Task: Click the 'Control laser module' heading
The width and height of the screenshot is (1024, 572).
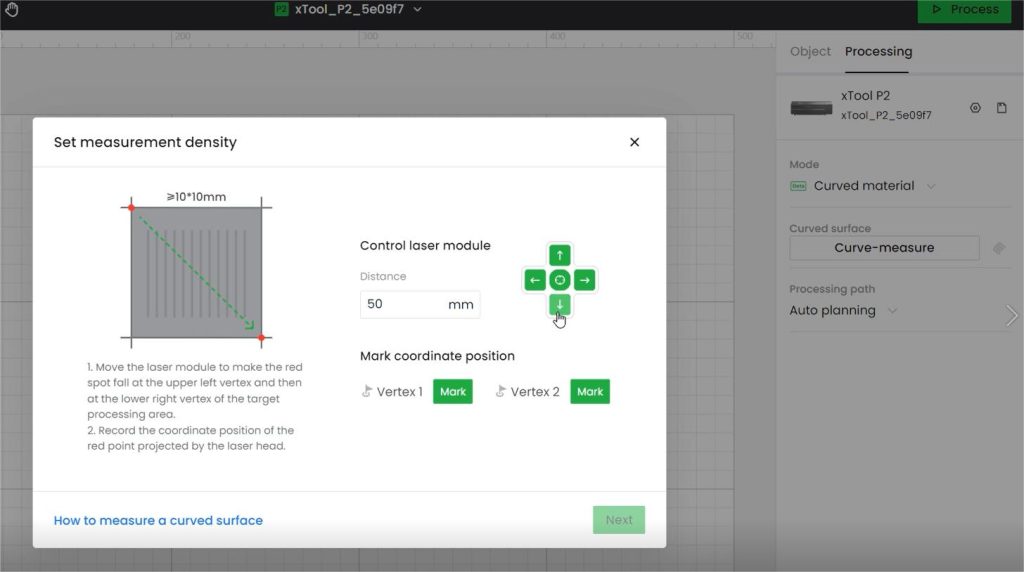Action: click(425, 246)
